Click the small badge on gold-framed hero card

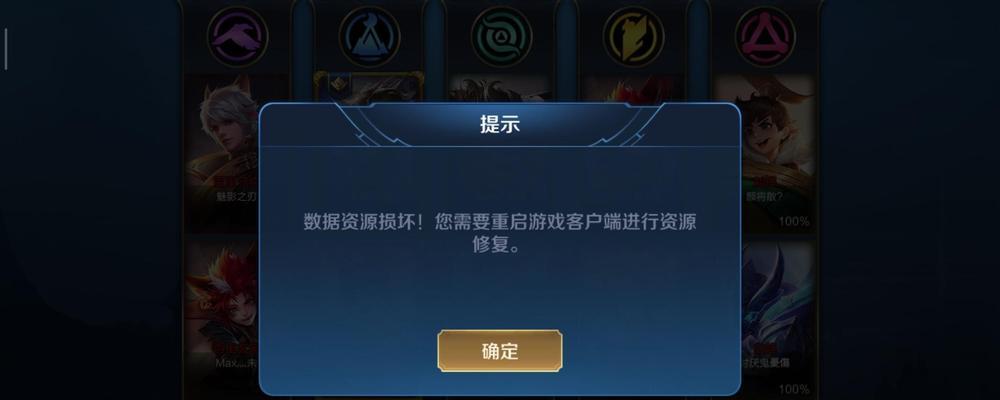pos(337,84)
